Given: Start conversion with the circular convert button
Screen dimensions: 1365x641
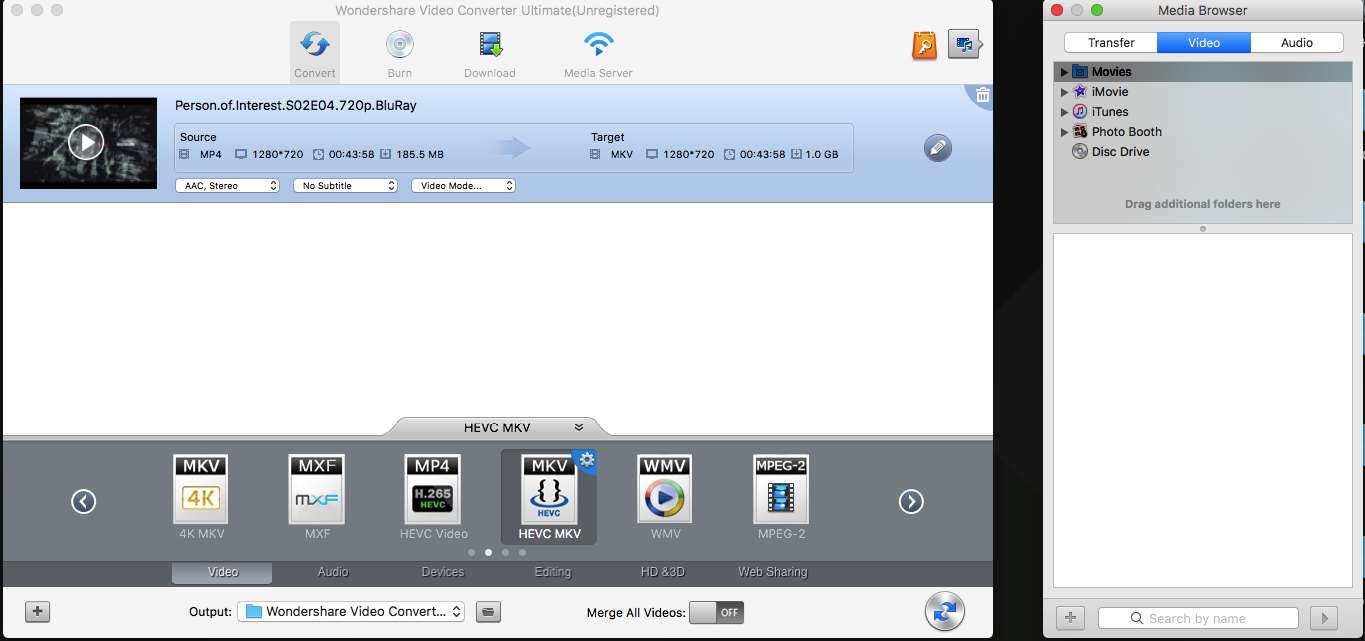Looking at the screenshot, I should point(944,612).
